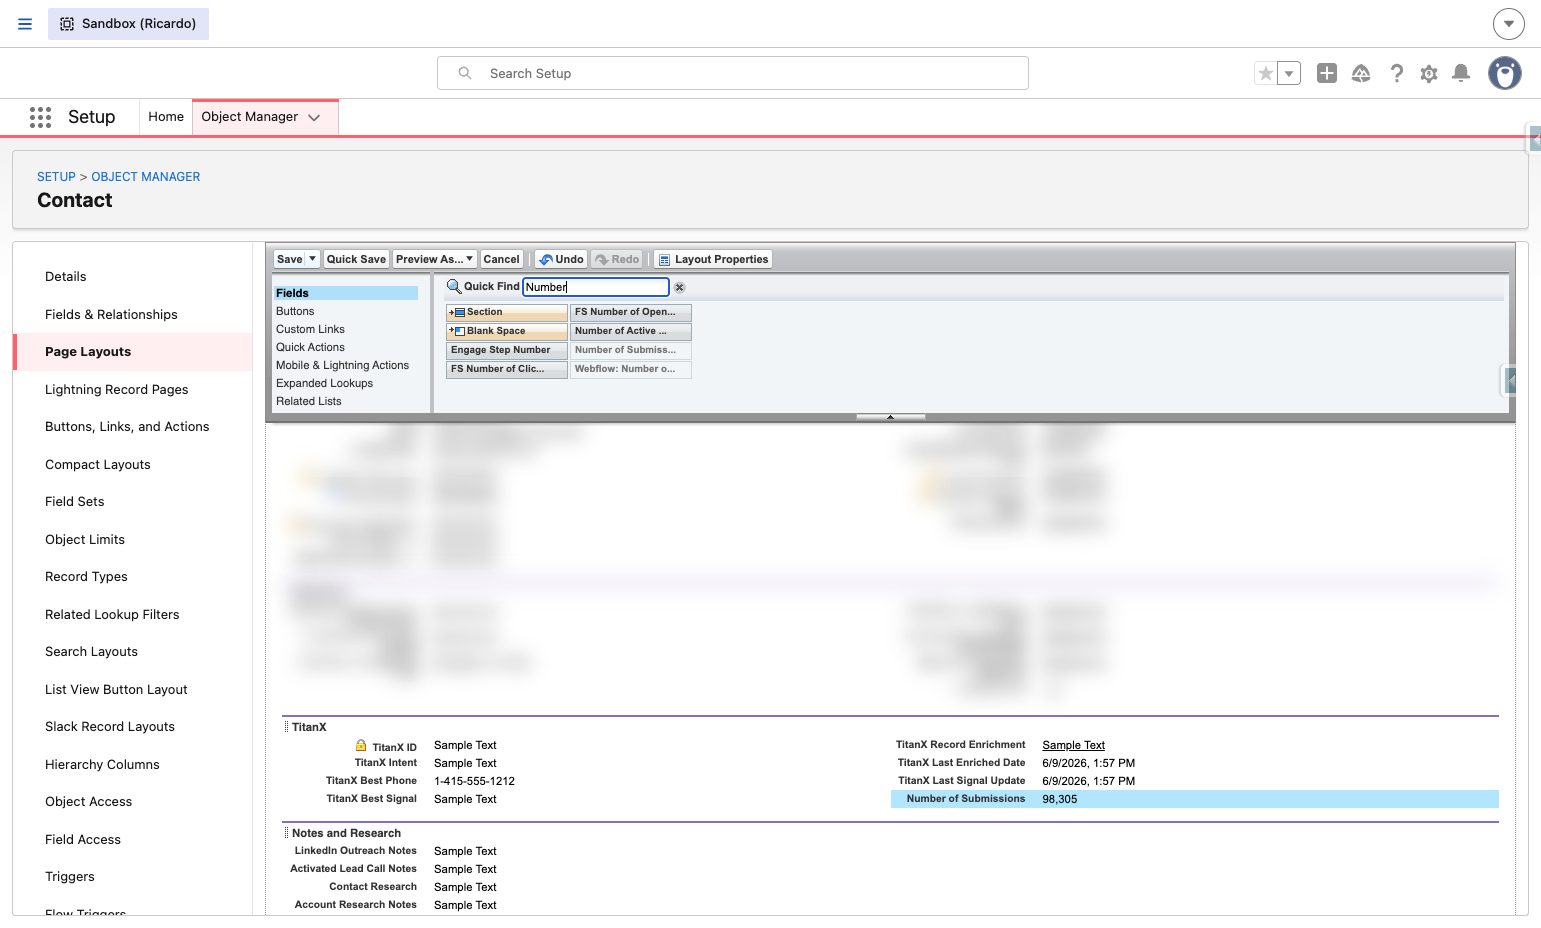
Task: Click the favorites star icon
Action: pyautogui.click(x=1266, y=73)
